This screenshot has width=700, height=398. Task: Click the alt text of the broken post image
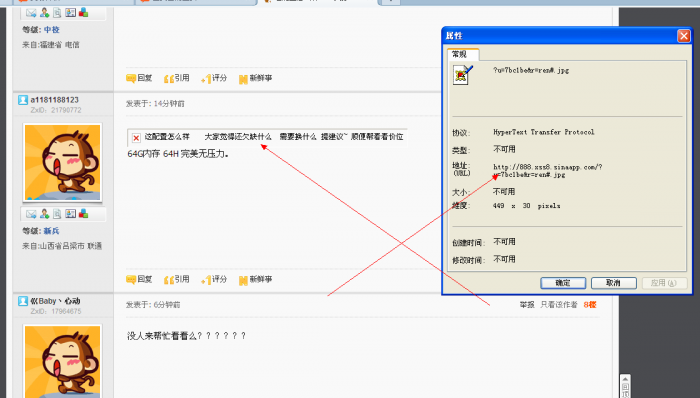click(274, 137)
